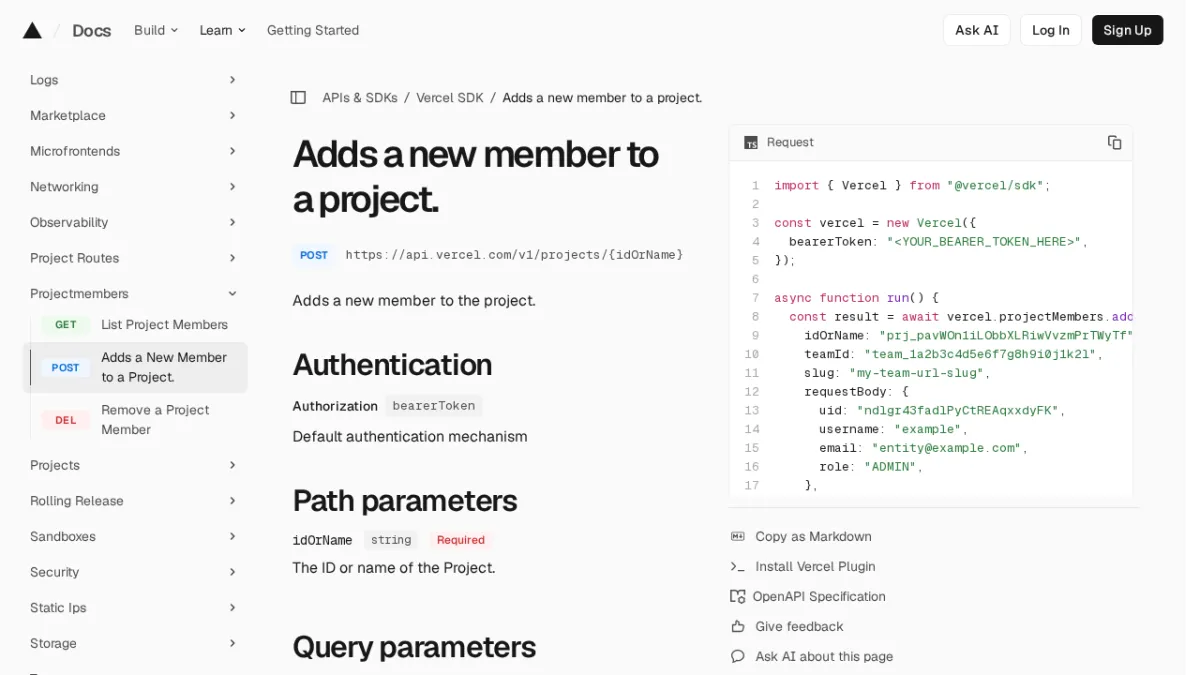Click the email "entity@example.com" code line
The width and height of the screenshot is (1200, 675).
[923, 448]
